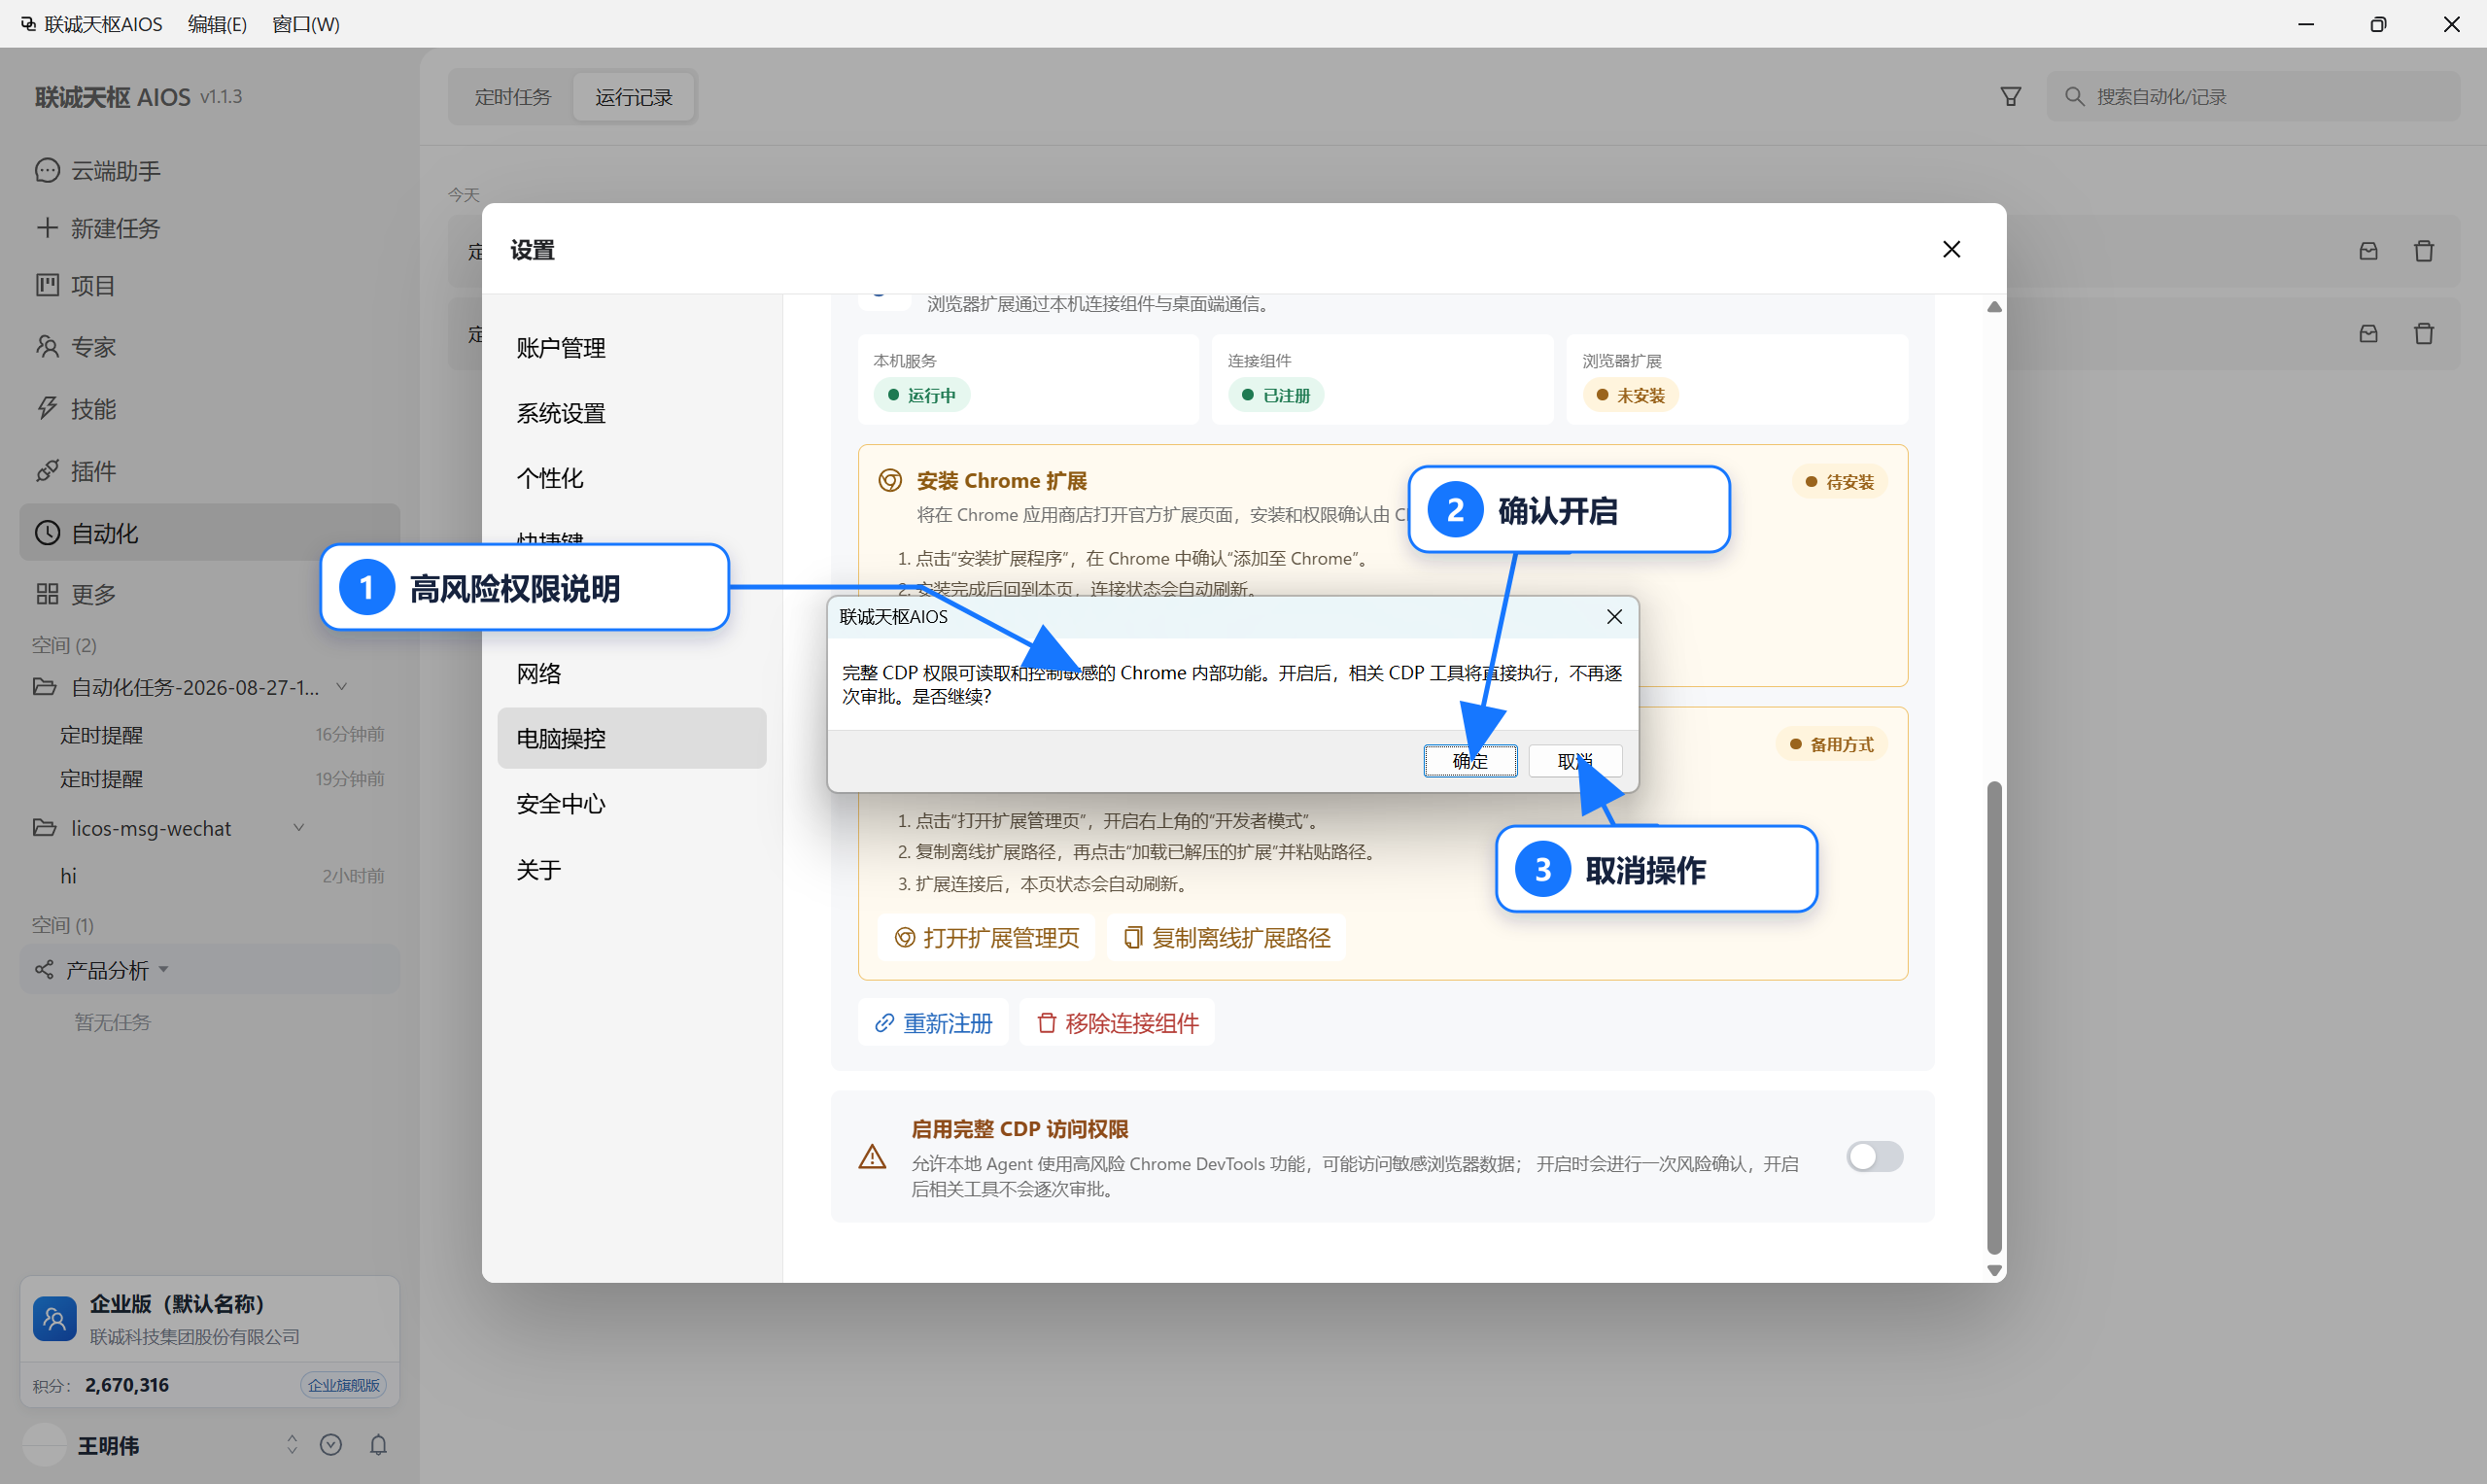Open 系统设置 settings section
This screenshot has width=2487, height=1484.
[x=632, y=413]
